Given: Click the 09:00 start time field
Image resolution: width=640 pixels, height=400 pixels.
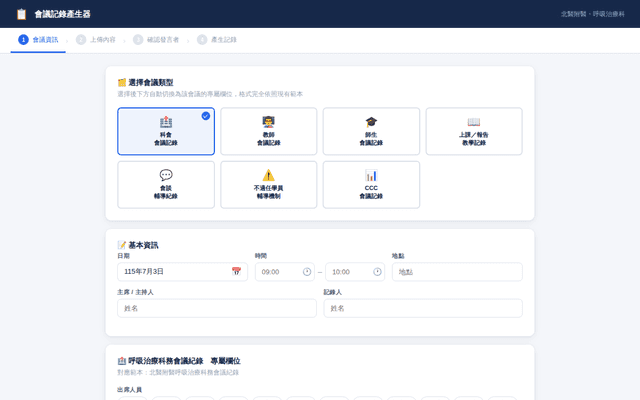Looking at the screenshot, I should click(285, 272).
